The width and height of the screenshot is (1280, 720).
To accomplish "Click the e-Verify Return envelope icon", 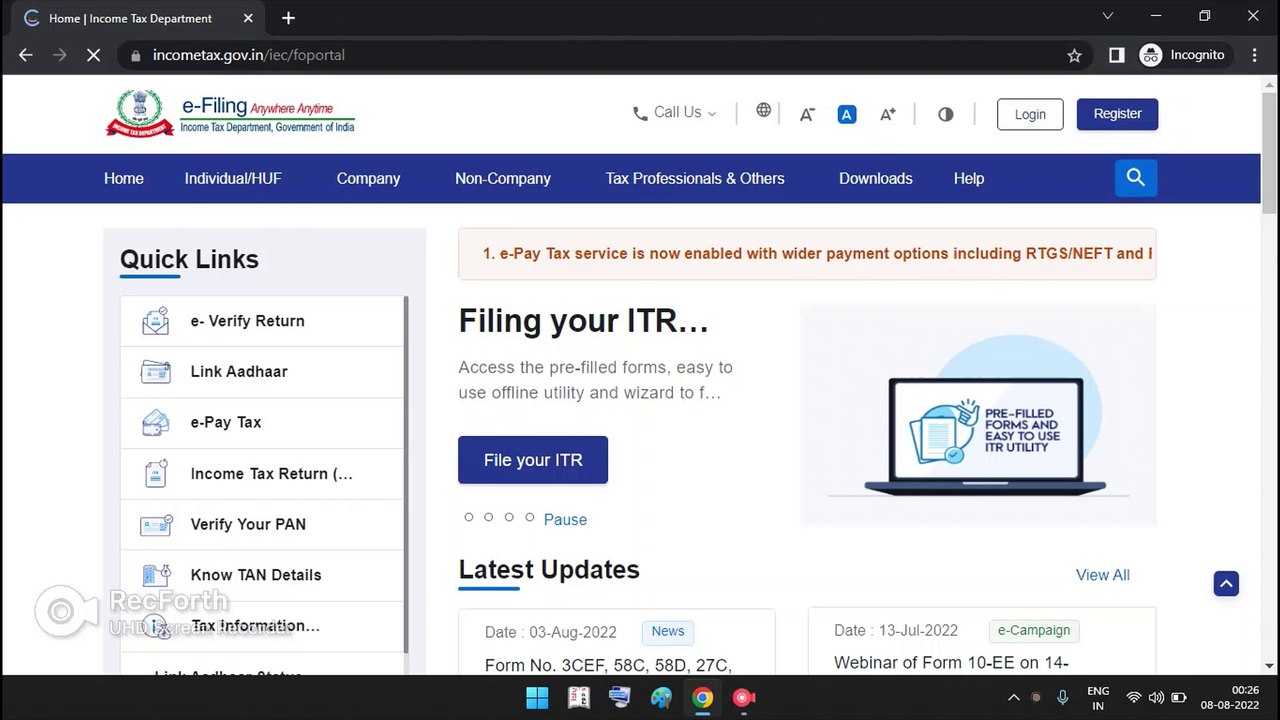I will [x=155, y=321].
